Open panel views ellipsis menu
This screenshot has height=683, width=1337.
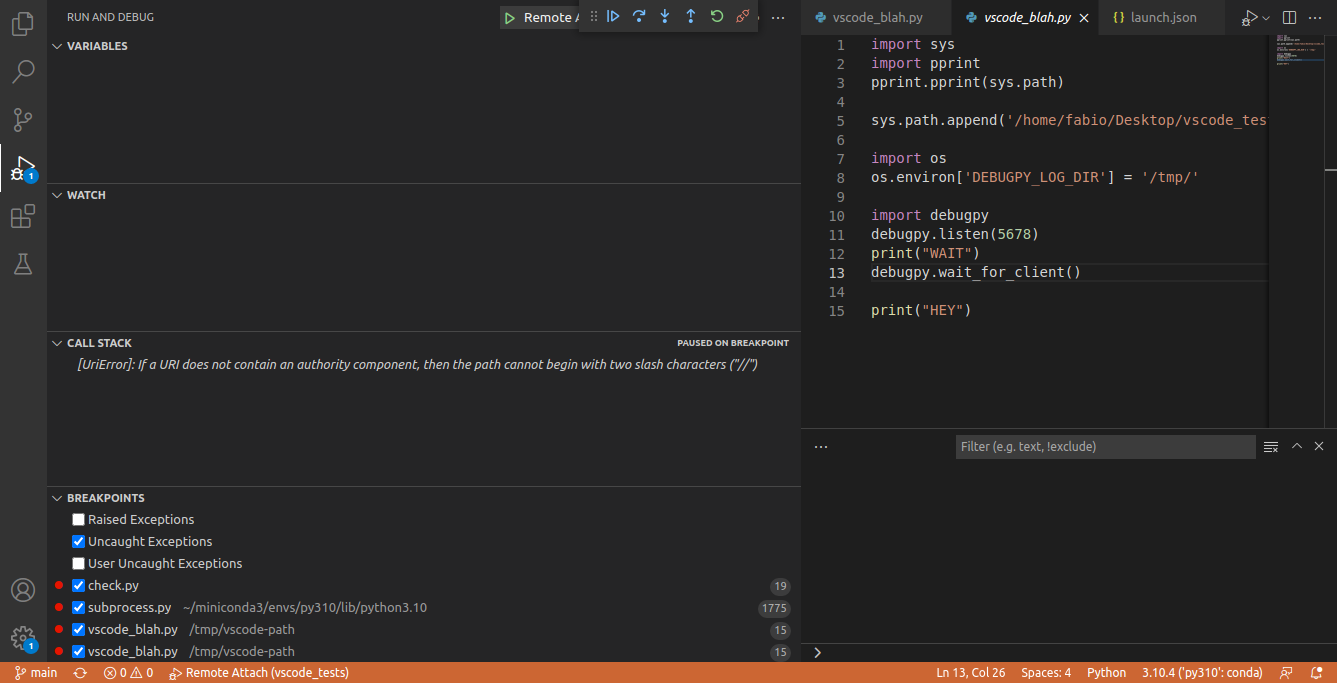[821, 447]
